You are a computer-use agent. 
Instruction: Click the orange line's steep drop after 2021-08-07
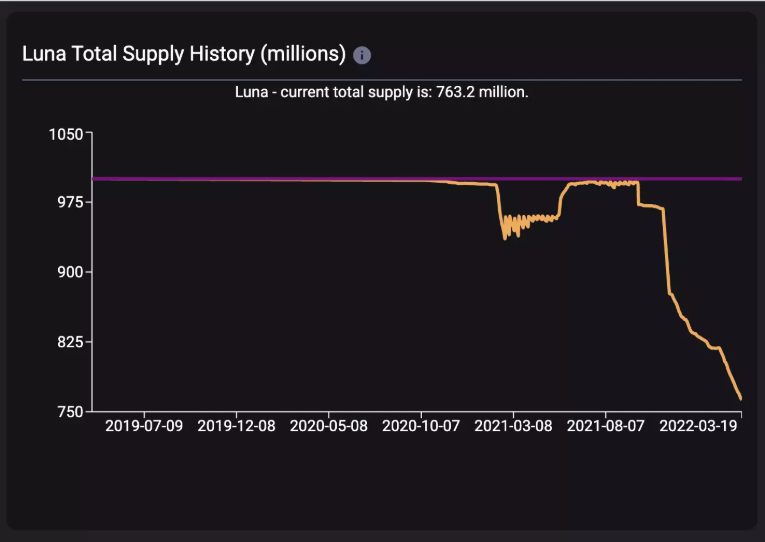coord(666,251)
